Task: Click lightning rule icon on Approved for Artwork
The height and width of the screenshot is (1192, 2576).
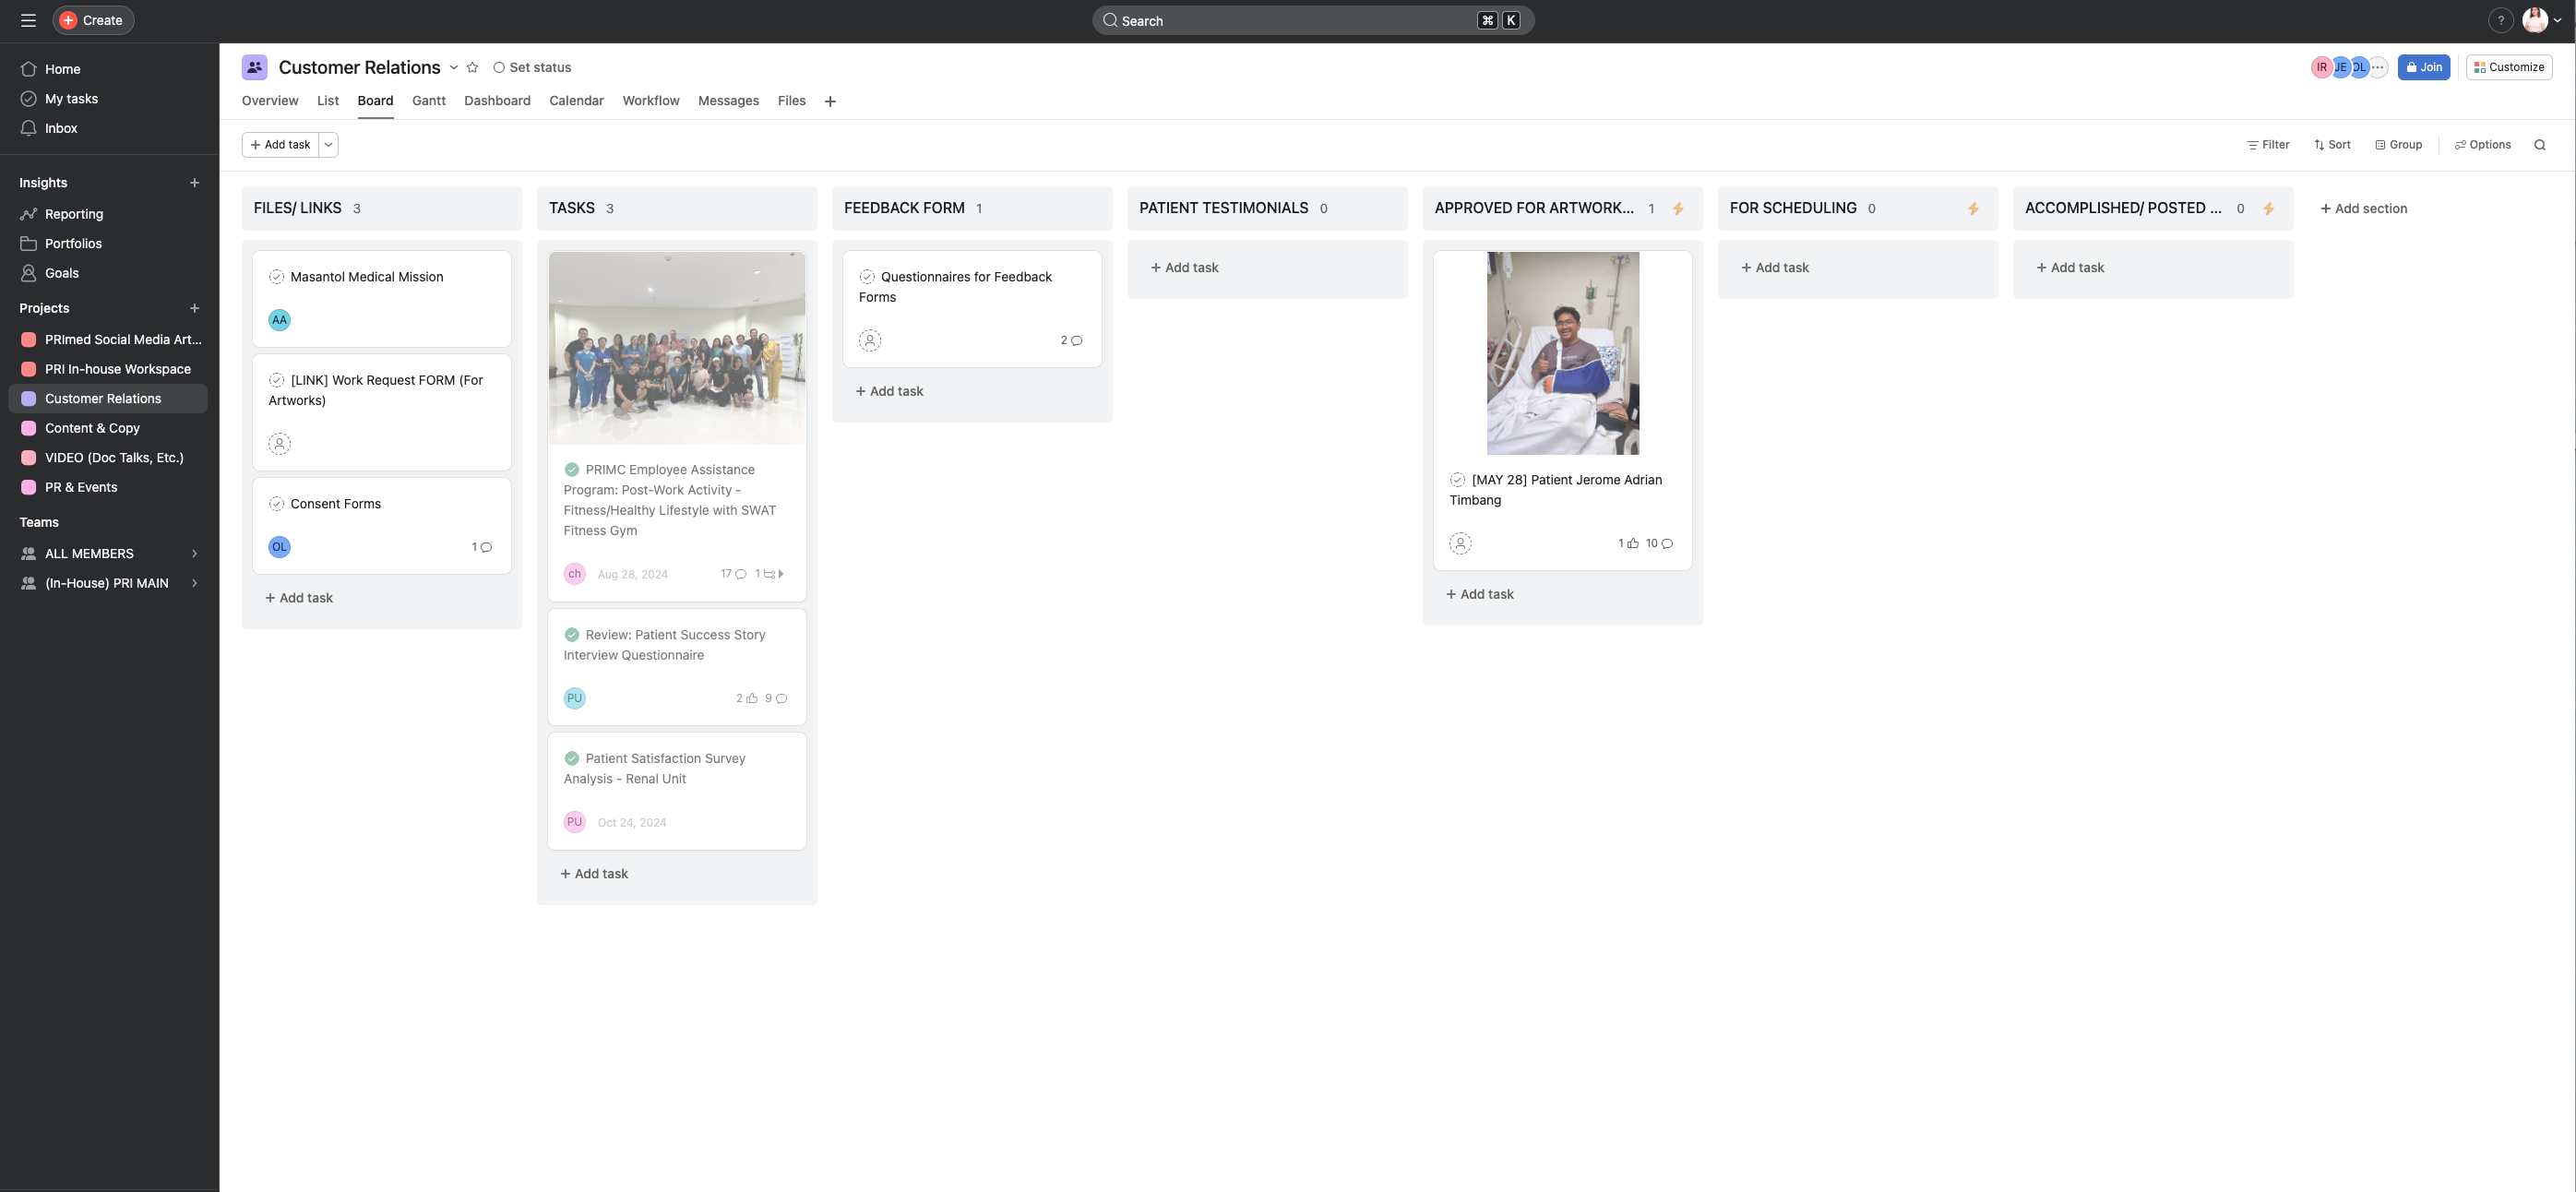Action: click(x=1678, y=208)
